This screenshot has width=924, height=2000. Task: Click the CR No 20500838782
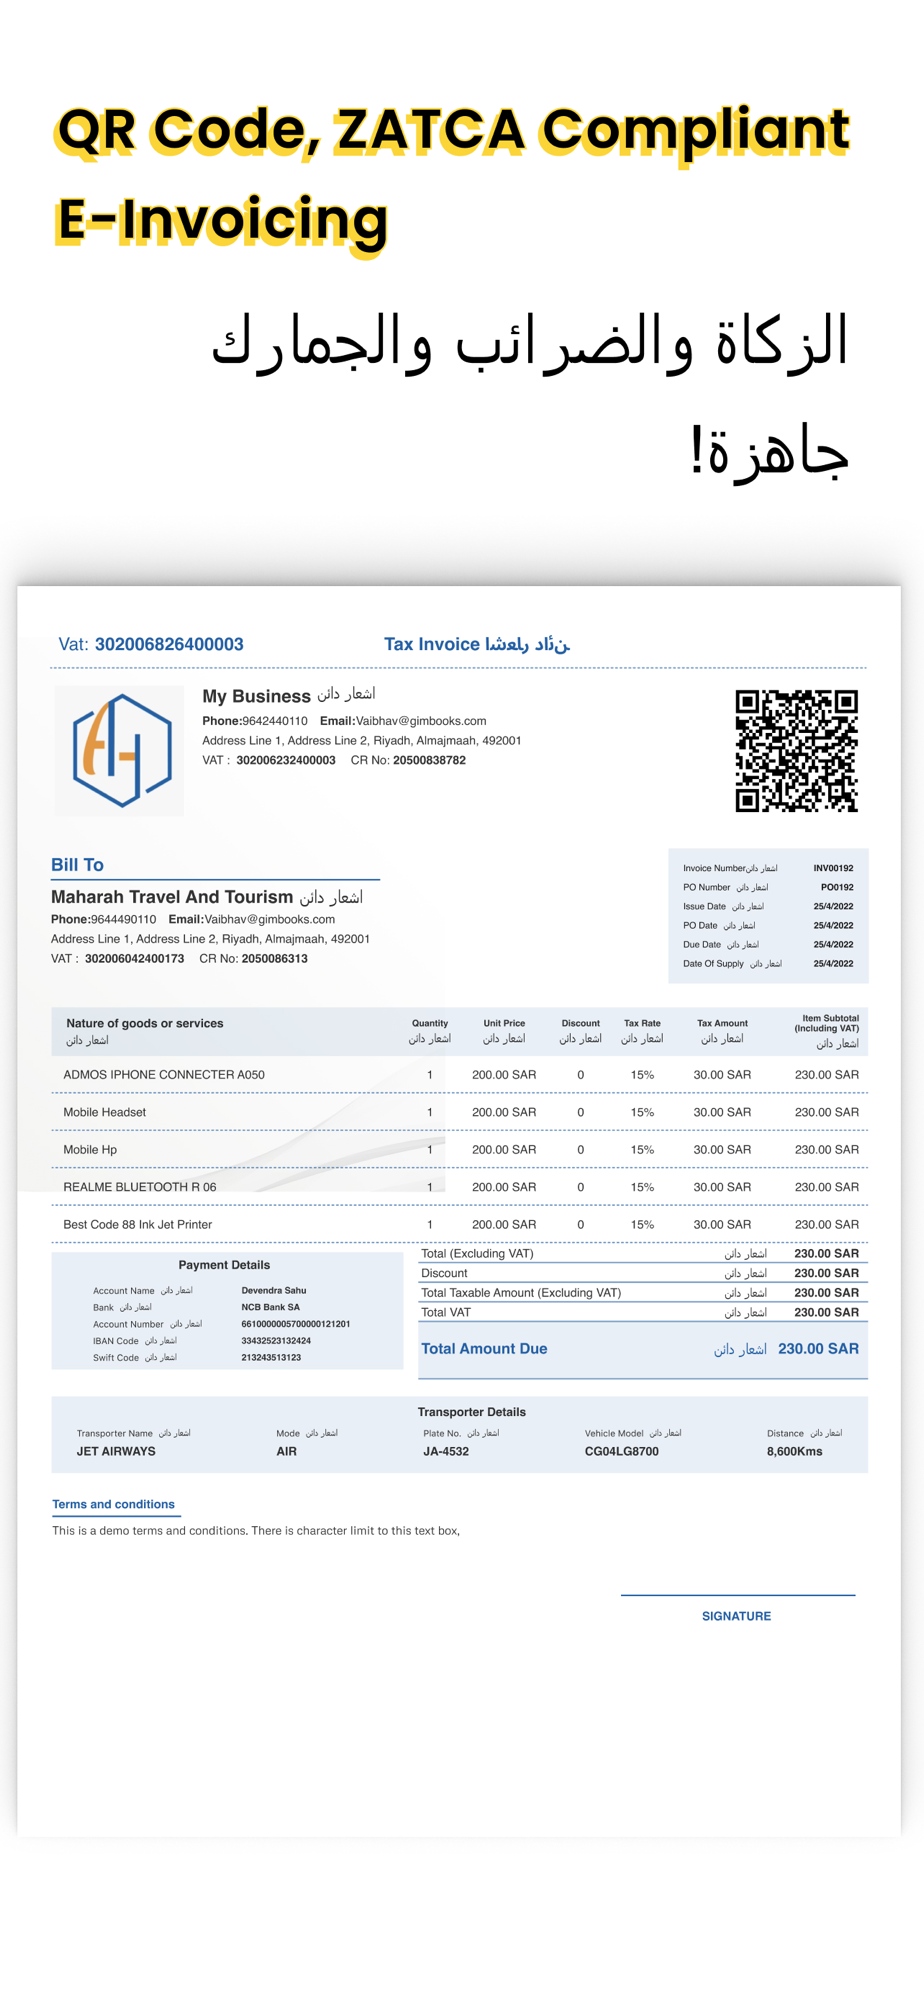pyautogui.click(x=429, y=760)
